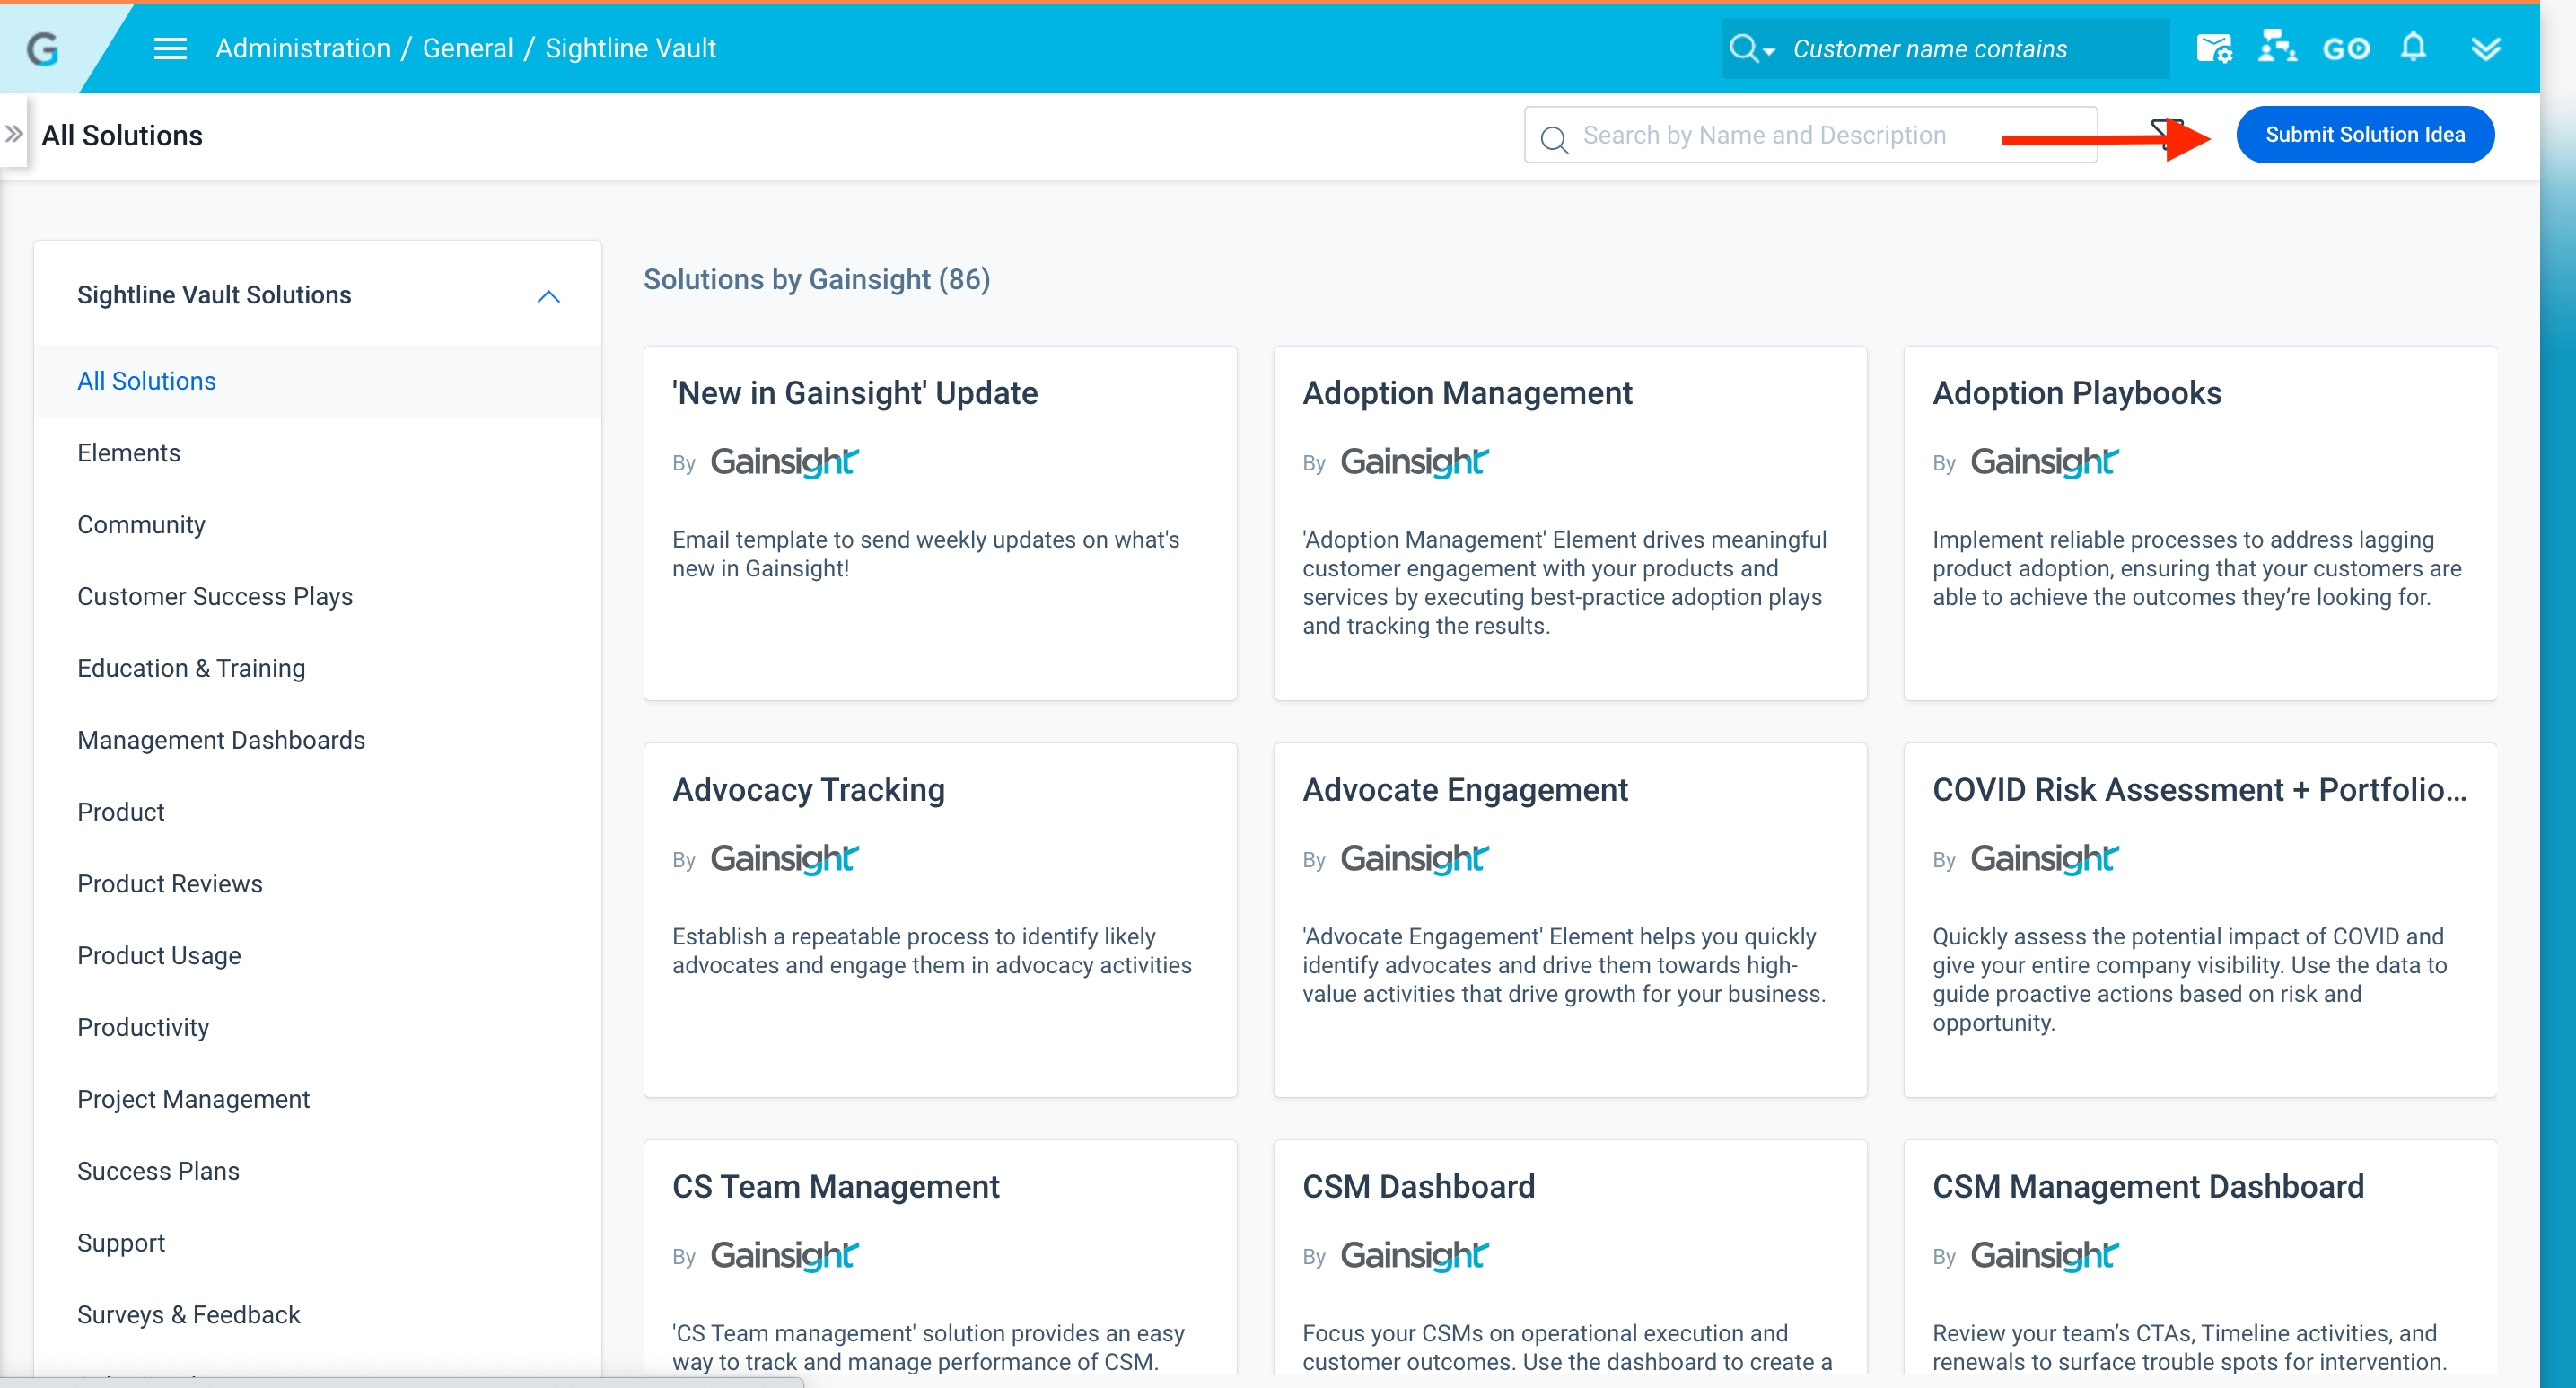Select Surveys & Feedback category
Image resolution: width=2576 pixels, height=1388 pixels.
(x=318, y=1315)
